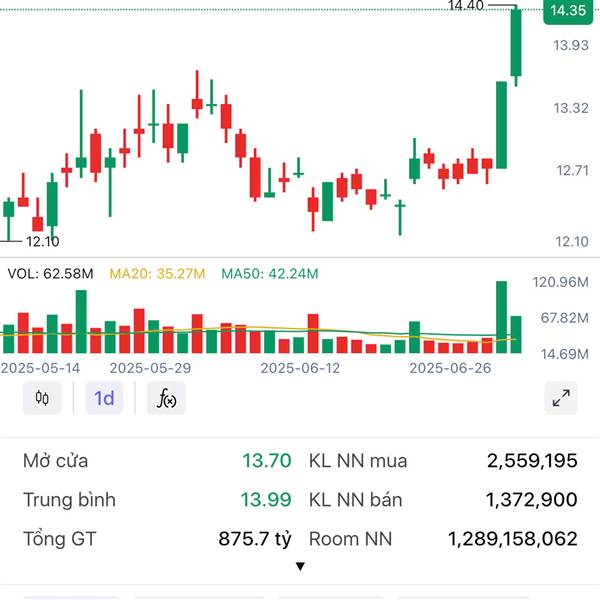Tap the KL NN mua label
Viewport: 600px width, 600px height.
pos(358,460)
